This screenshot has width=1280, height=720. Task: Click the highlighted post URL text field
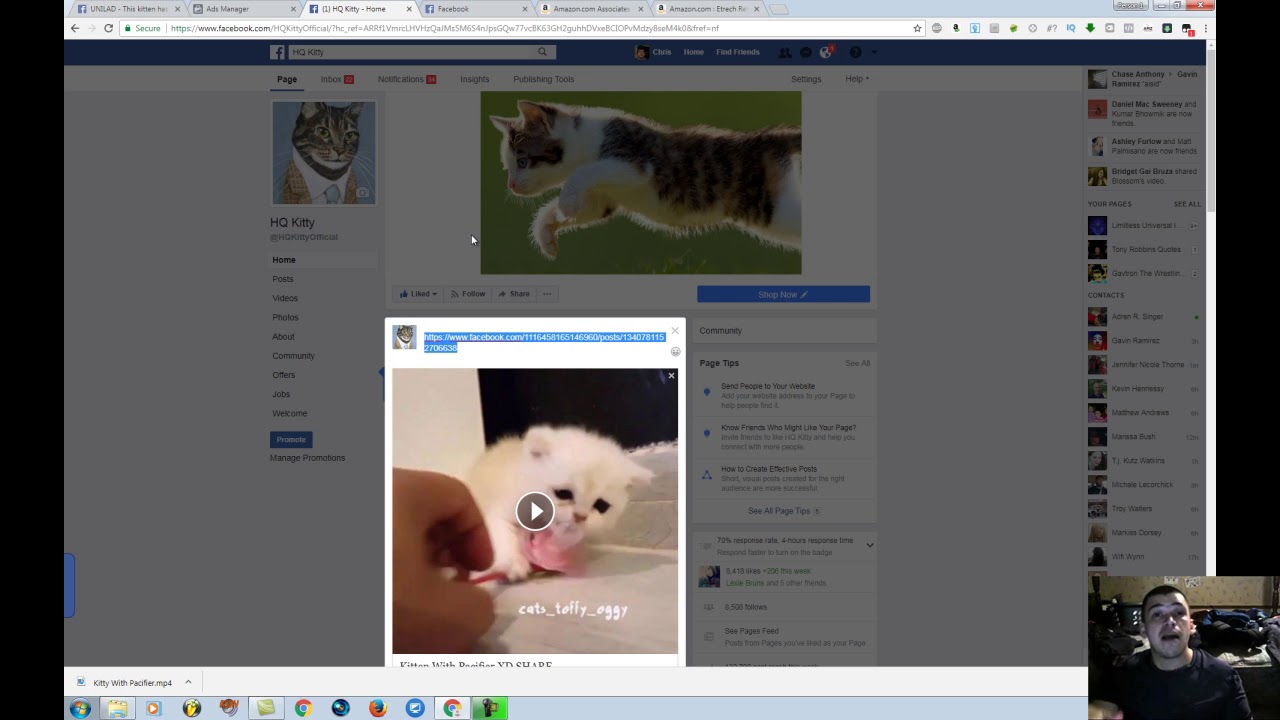click(544, 342)
